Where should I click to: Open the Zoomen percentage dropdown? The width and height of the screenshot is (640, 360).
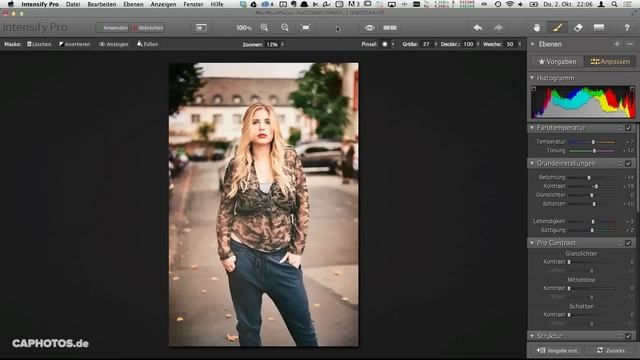point(282,44)
